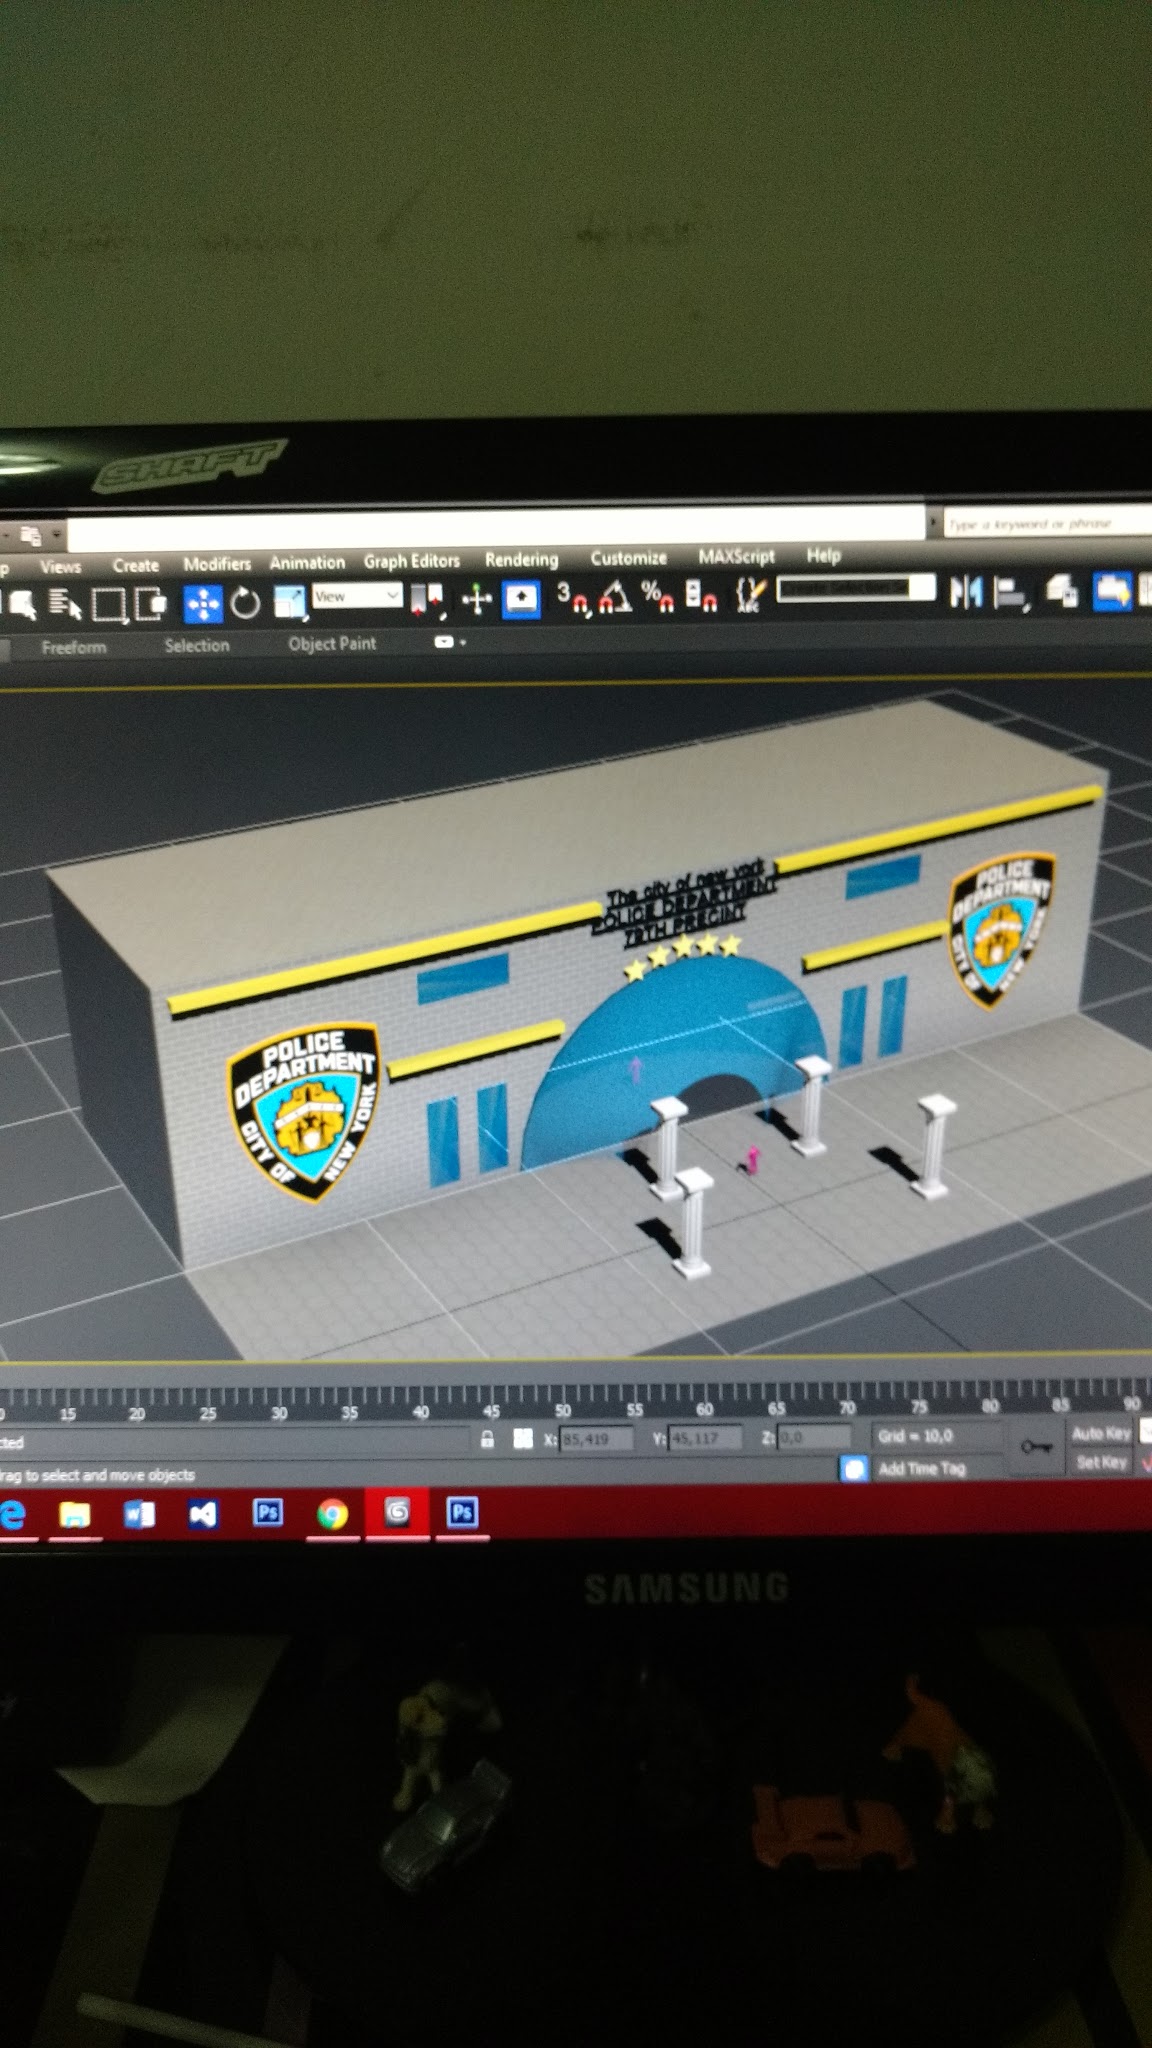Image resolution: width=1152 pixels, height=2048 pixels.
Task: Activate the Select and Rotate tool
Action: click(x=245, y=603)
